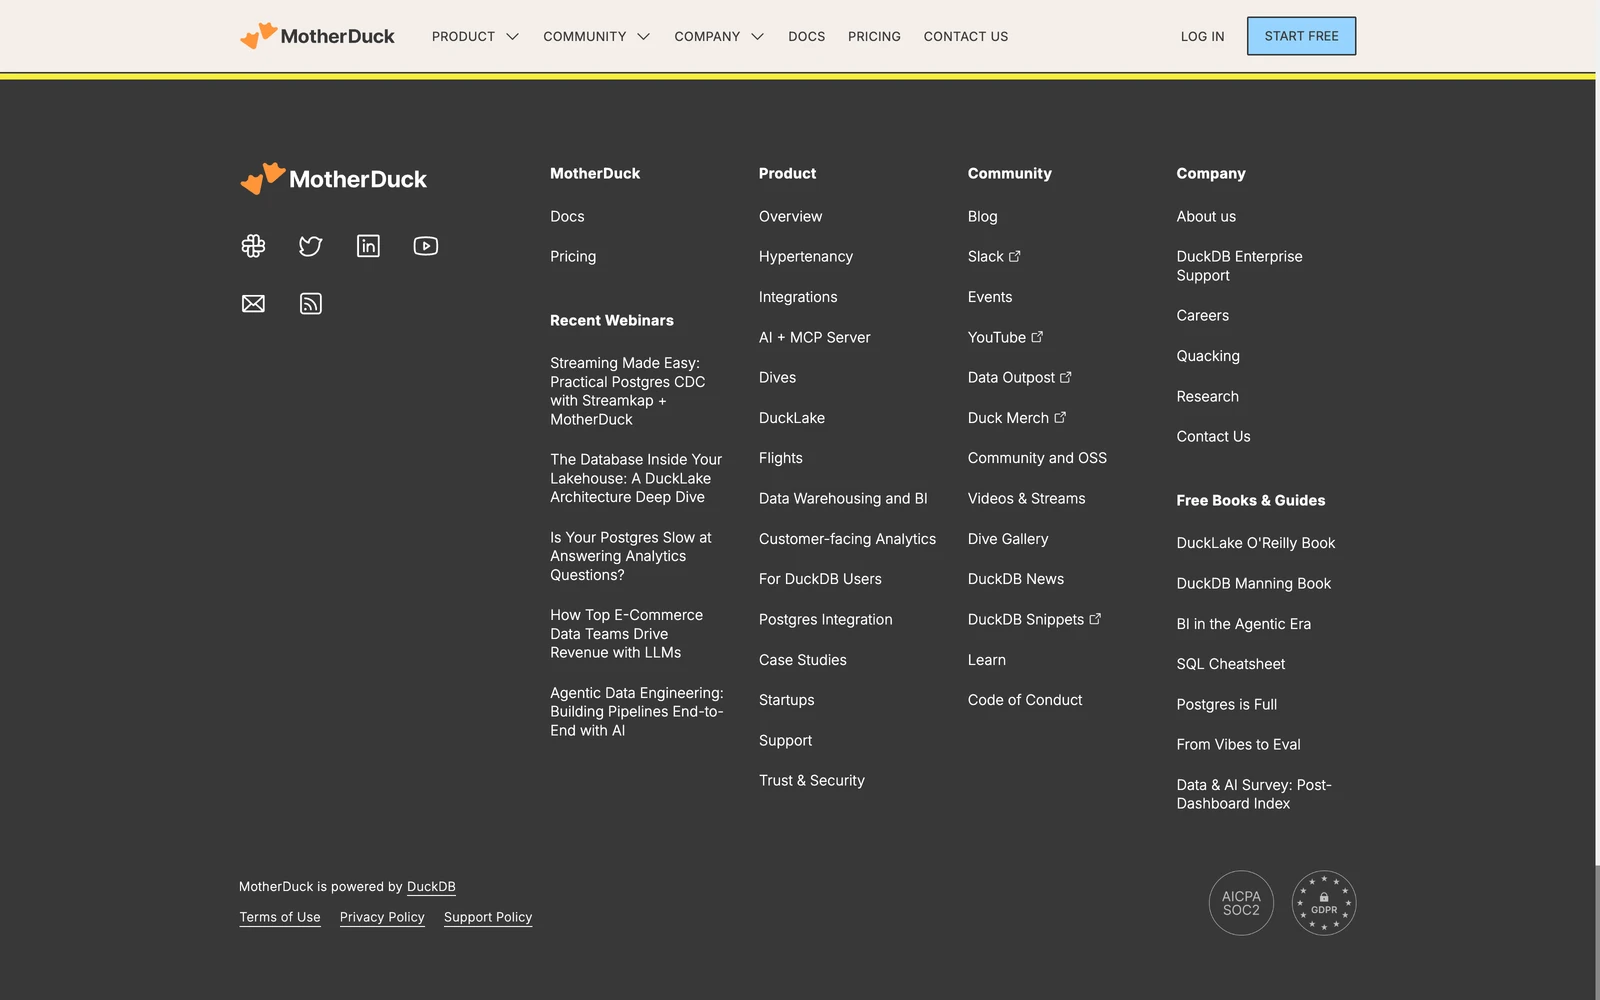Open the Careers link

(1203, 315)
